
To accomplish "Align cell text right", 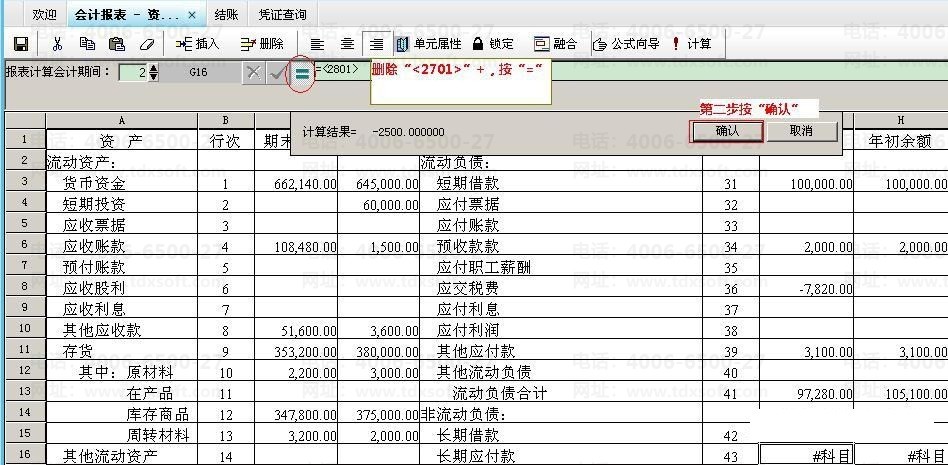I will [x=376, y=44].
